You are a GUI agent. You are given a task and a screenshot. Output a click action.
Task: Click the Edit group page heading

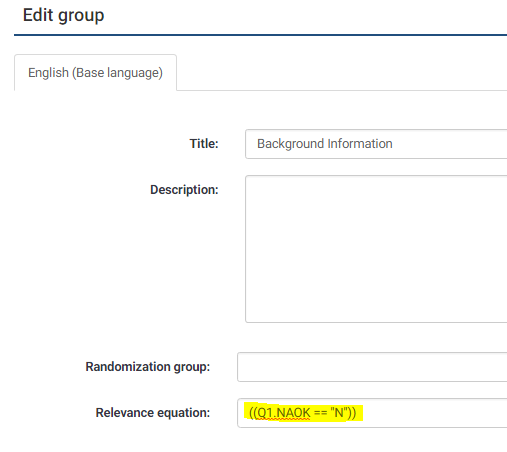(x=63, y=15)
